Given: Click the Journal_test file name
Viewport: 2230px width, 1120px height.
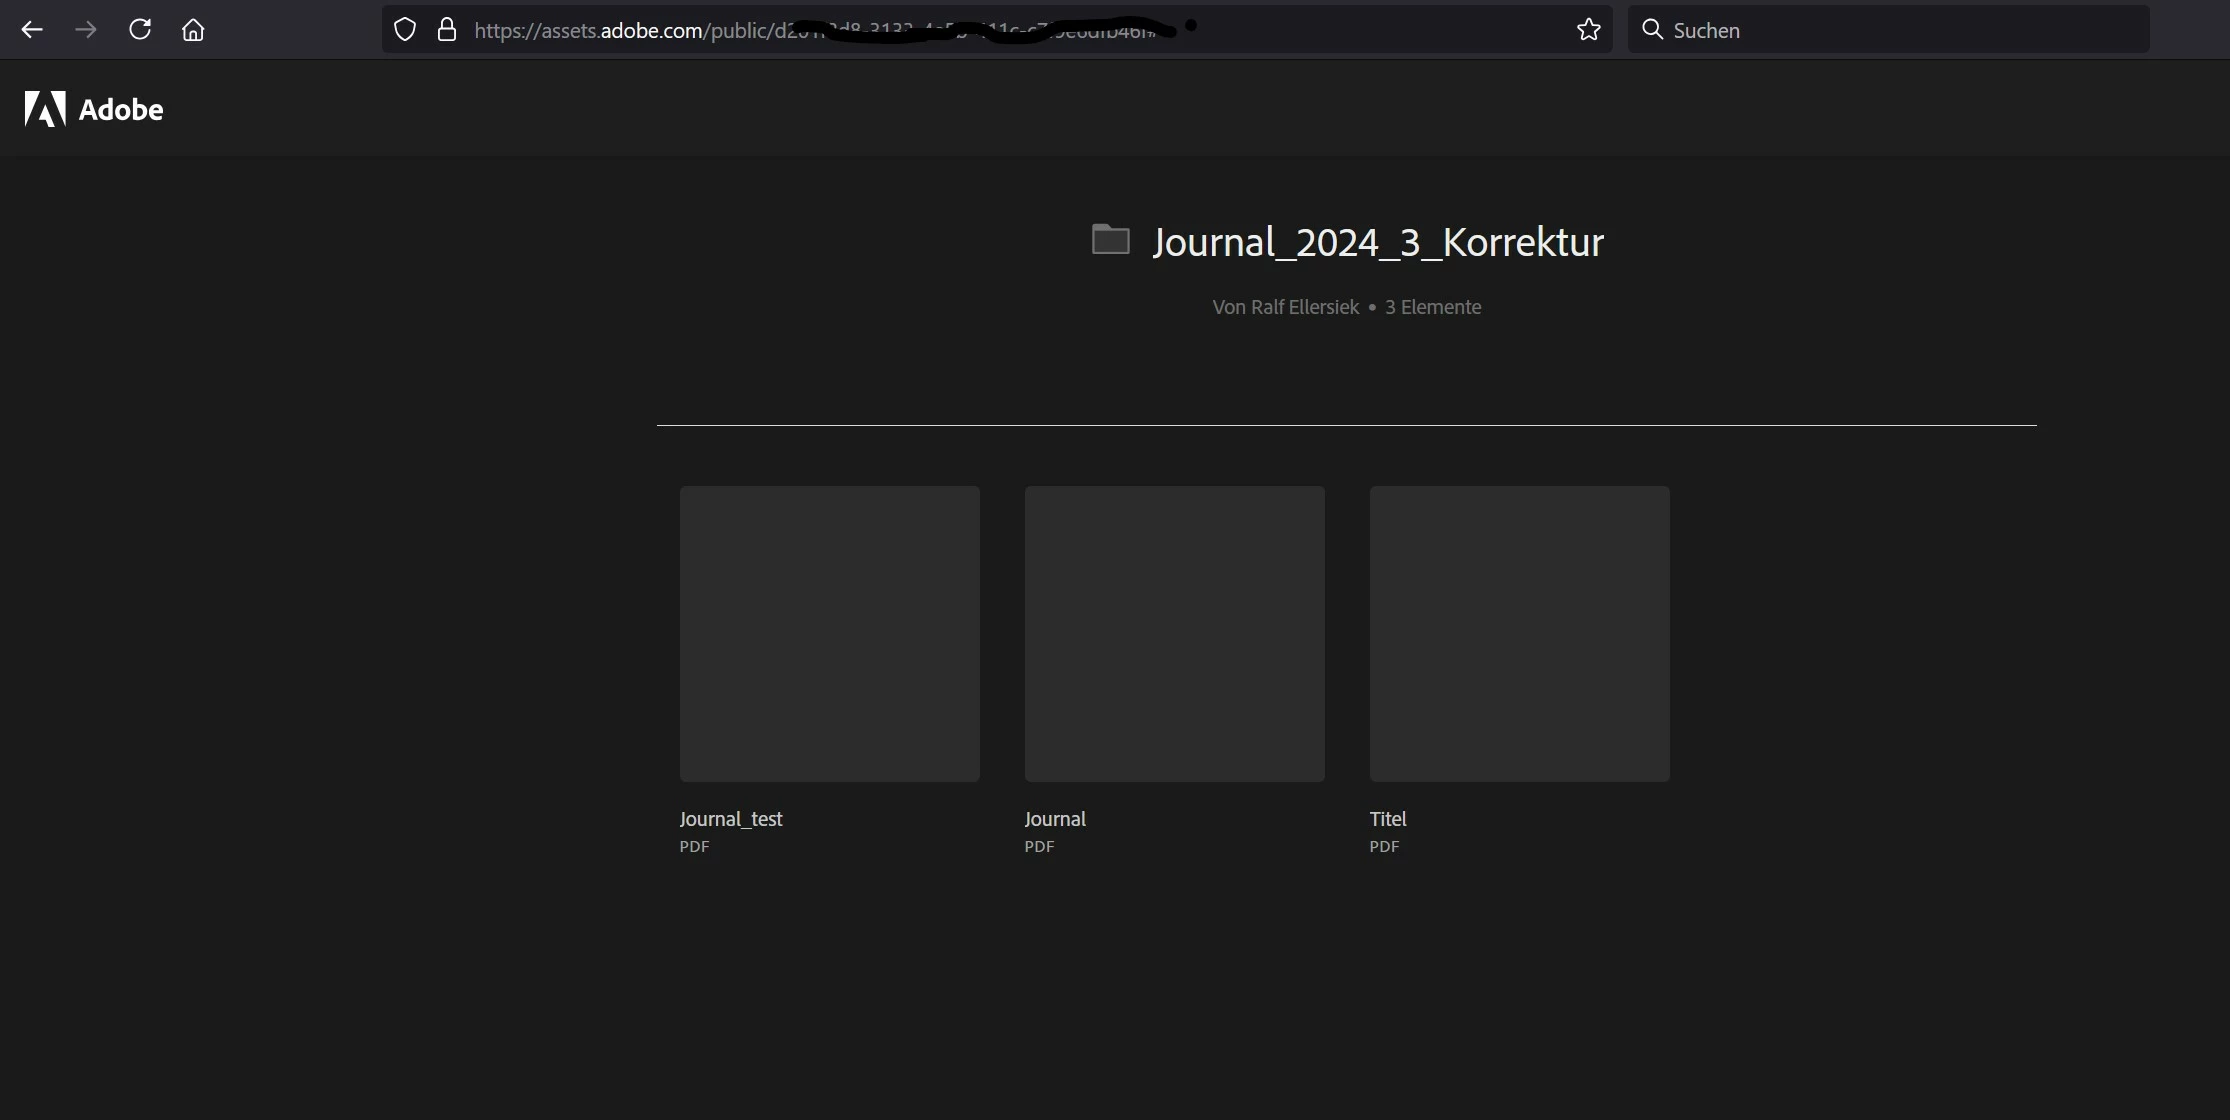Looking at the screenshot, I should coord(731,819).
